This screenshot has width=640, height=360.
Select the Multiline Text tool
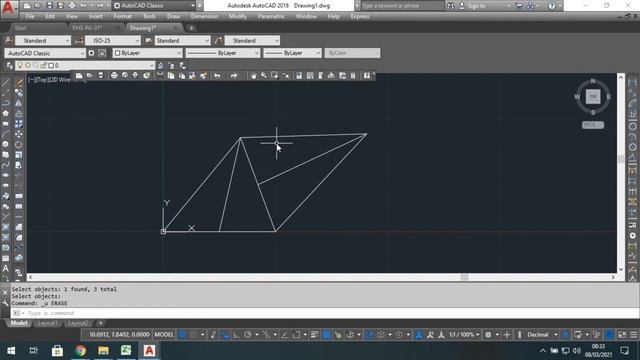click(x=5, y=269)
